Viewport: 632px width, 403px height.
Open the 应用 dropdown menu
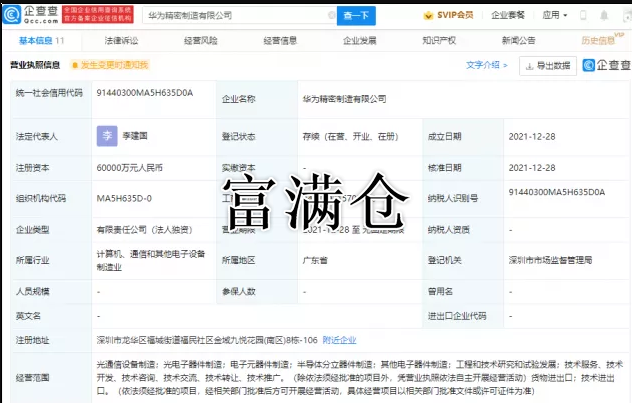click(555, 15)
